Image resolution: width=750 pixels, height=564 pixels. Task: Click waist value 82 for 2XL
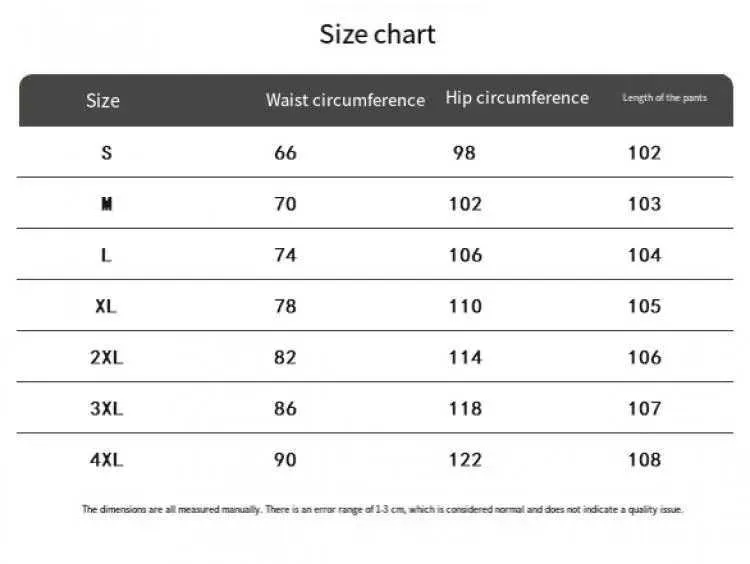[x=286, y=357]
